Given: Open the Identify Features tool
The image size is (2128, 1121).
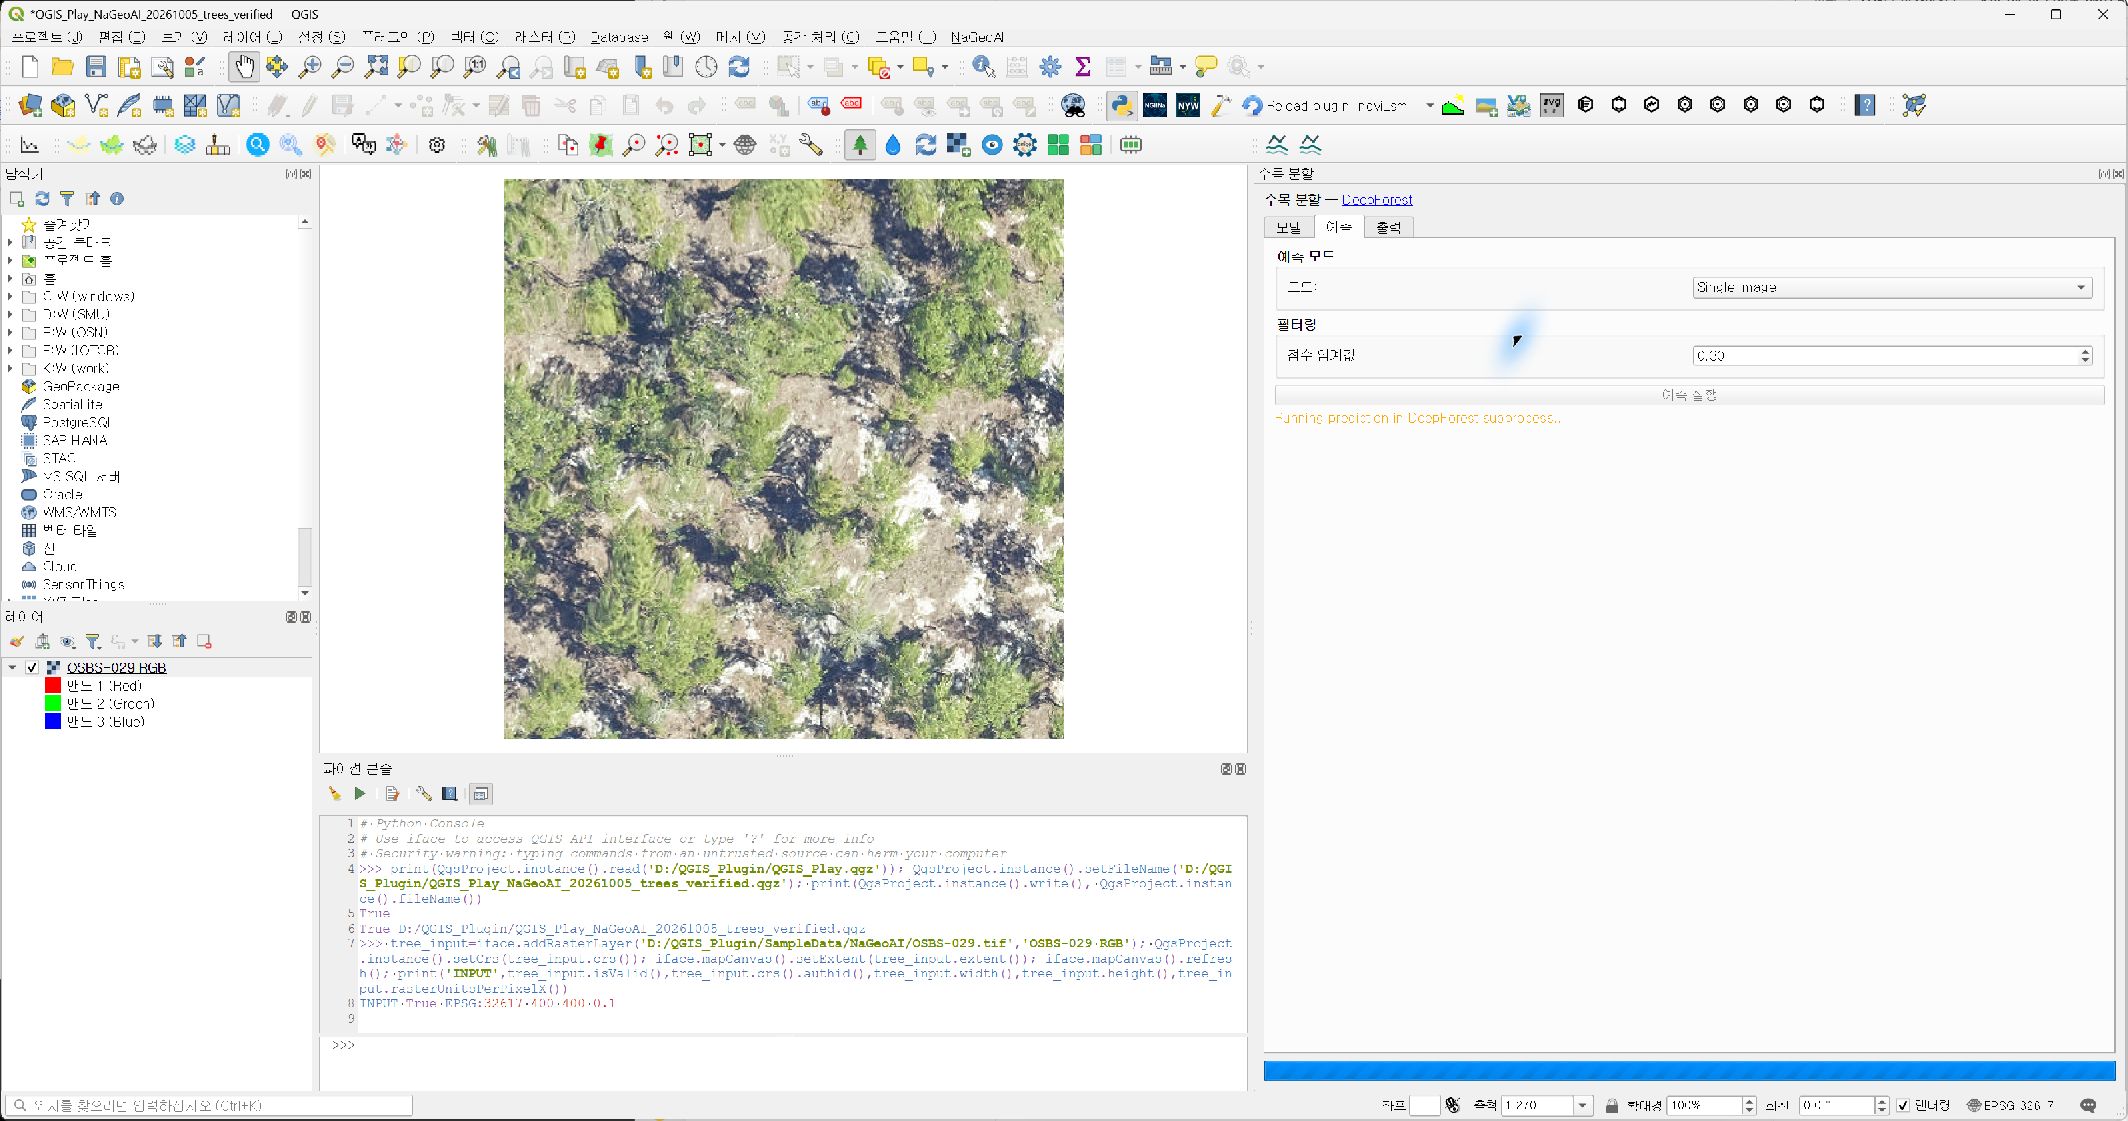Looking at the screenshot, I should point(983,67).
